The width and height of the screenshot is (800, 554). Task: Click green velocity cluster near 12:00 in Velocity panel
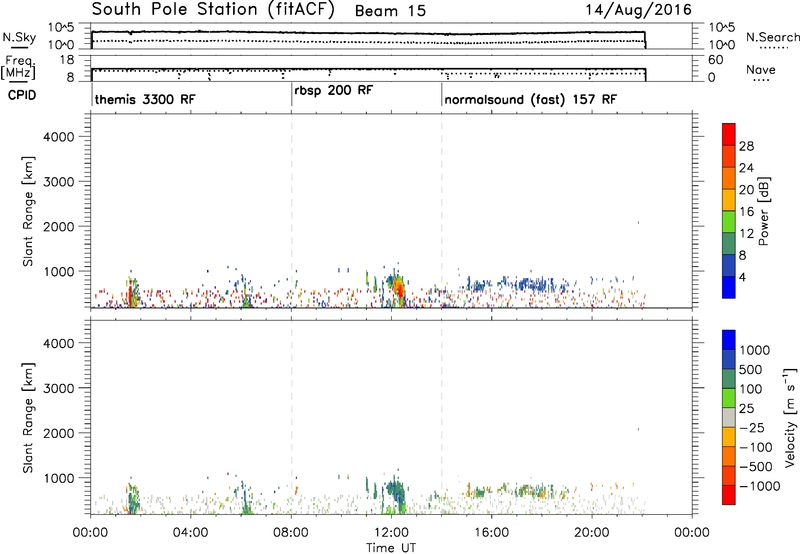pos(395,492)
